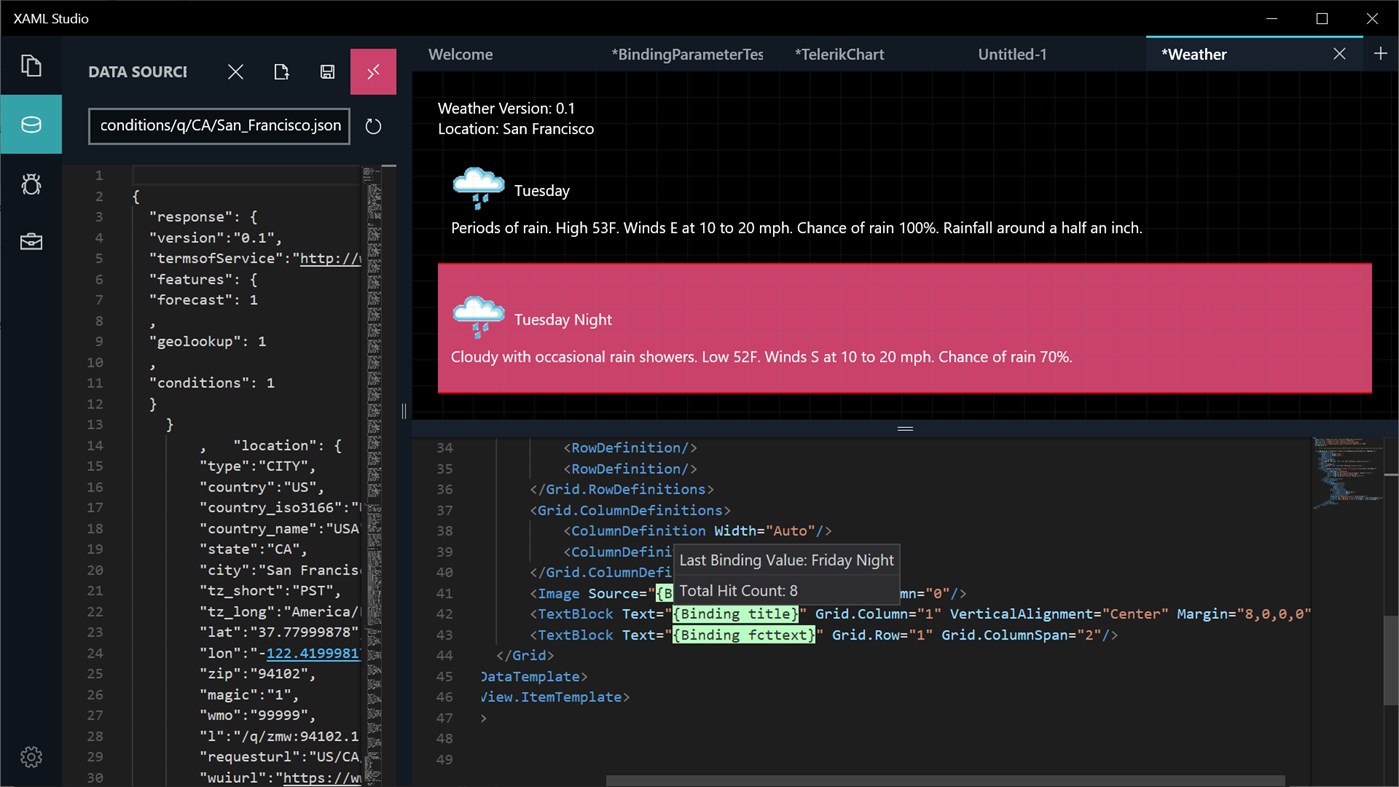Open the debugging panel via the bug icon
The image size is (1399, 787).
pyautogui.click(x=30, y=184)
